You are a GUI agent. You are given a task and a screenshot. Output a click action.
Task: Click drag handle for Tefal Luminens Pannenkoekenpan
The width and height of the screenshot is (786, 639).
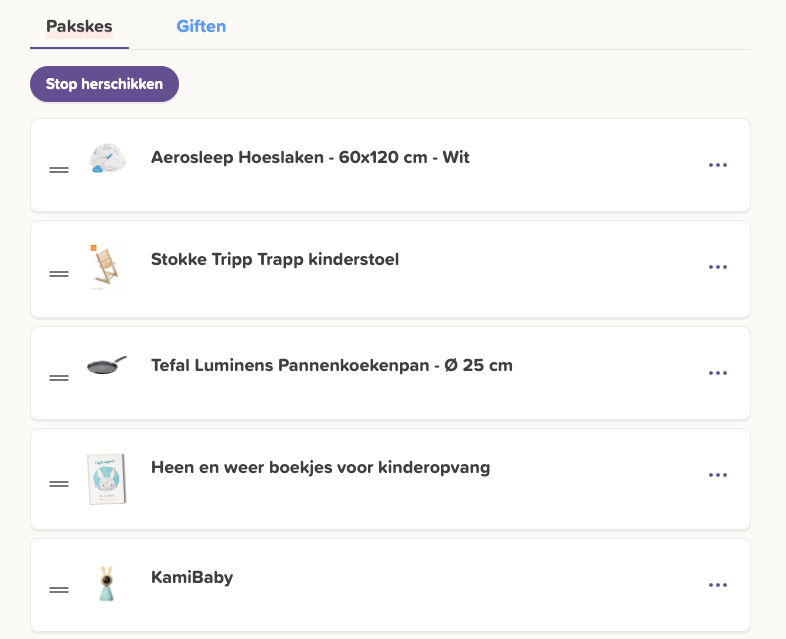(59, 378)
